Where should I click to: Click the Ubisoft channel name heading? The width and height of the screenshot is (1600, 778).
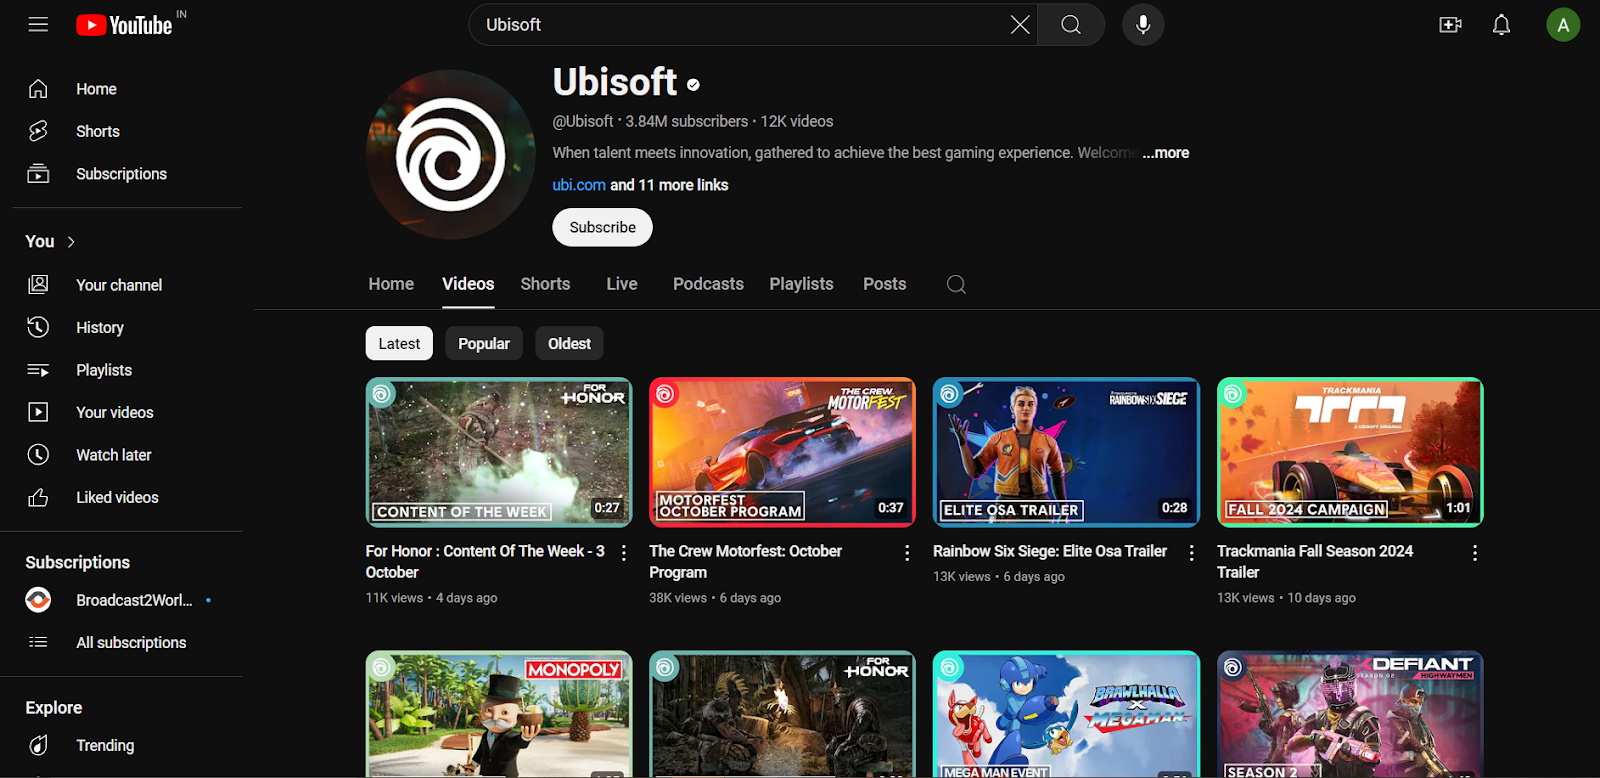coord(615,82)
